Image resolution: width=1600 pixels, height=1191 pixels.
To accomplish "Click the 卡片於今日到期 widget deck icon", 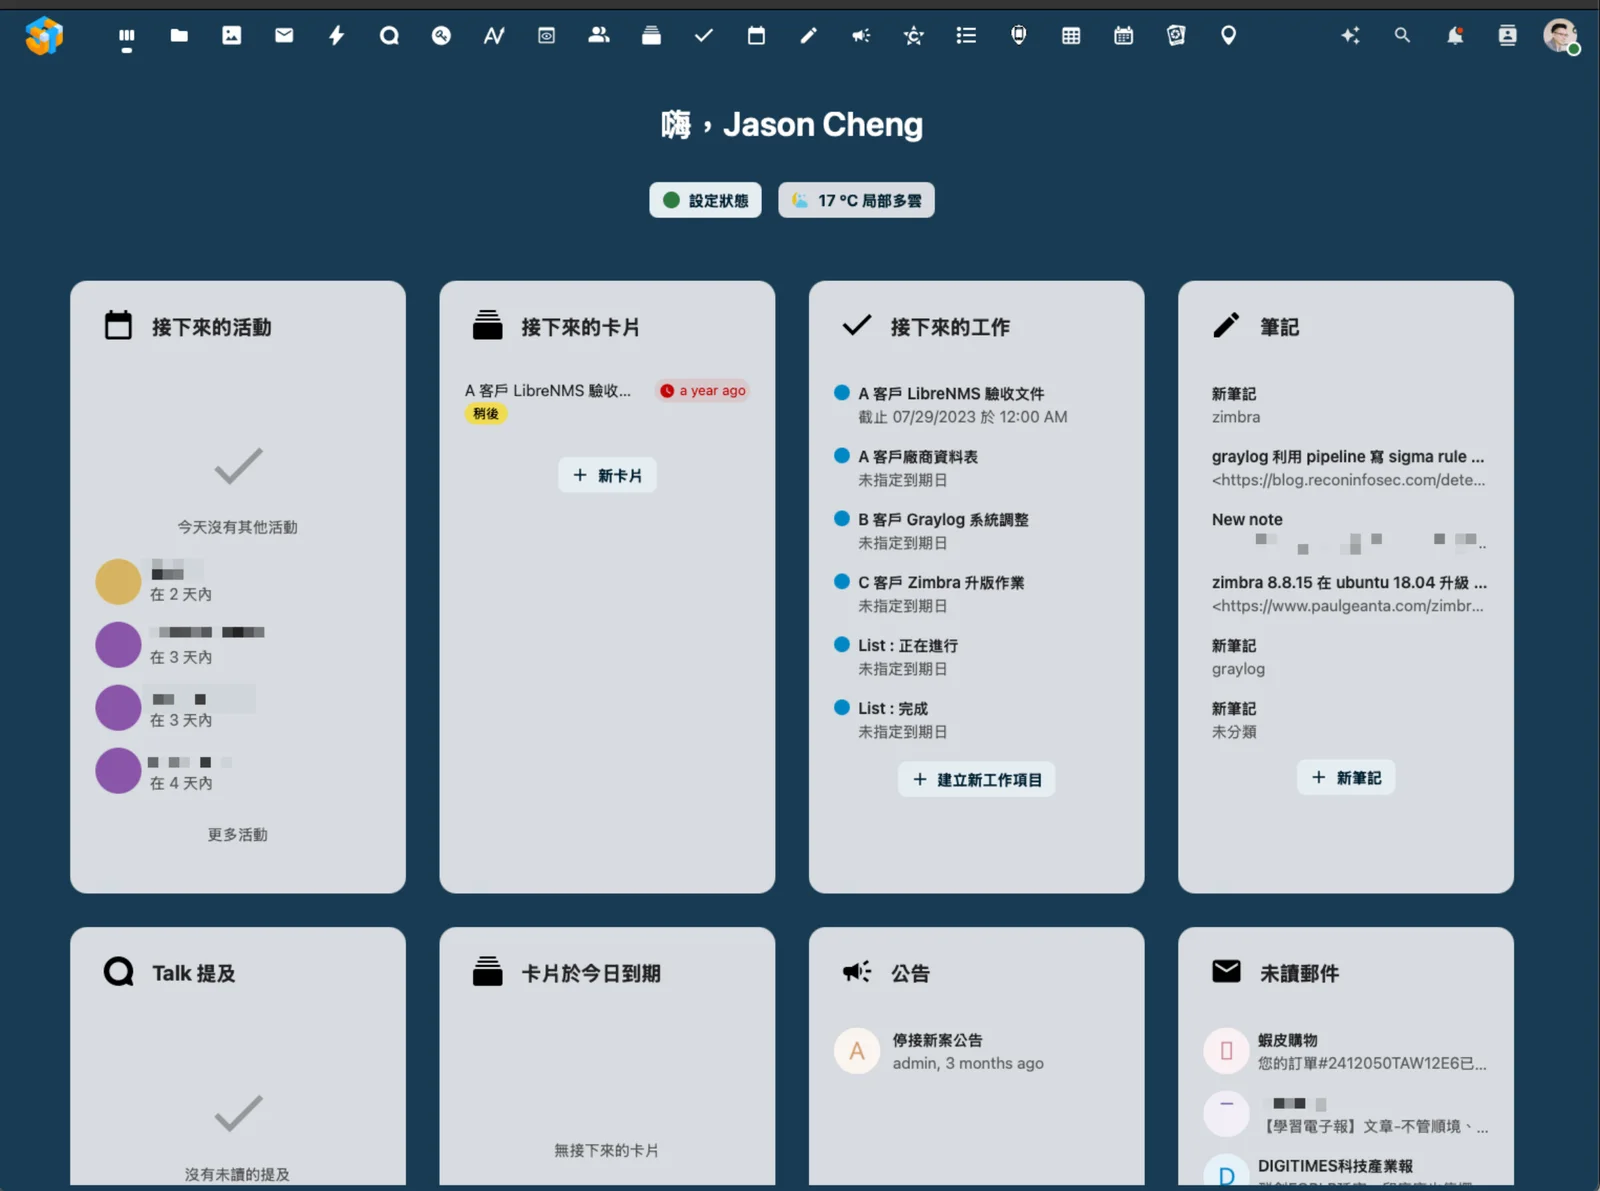I will click(x=488, y=972).
